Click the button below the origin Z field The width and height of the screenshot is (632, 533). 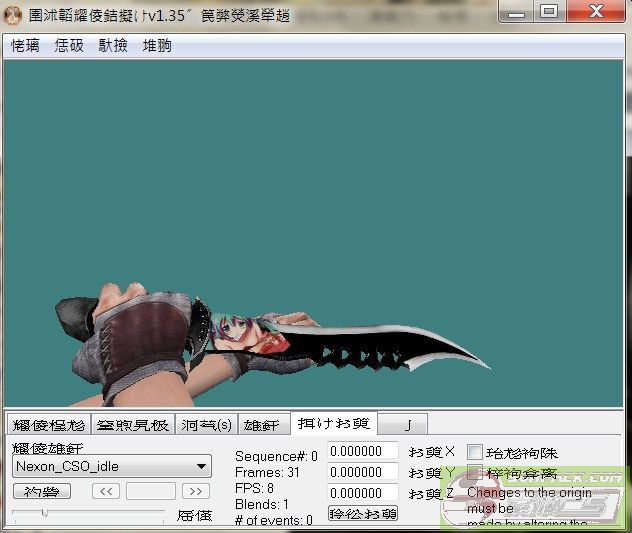(362, 513)
